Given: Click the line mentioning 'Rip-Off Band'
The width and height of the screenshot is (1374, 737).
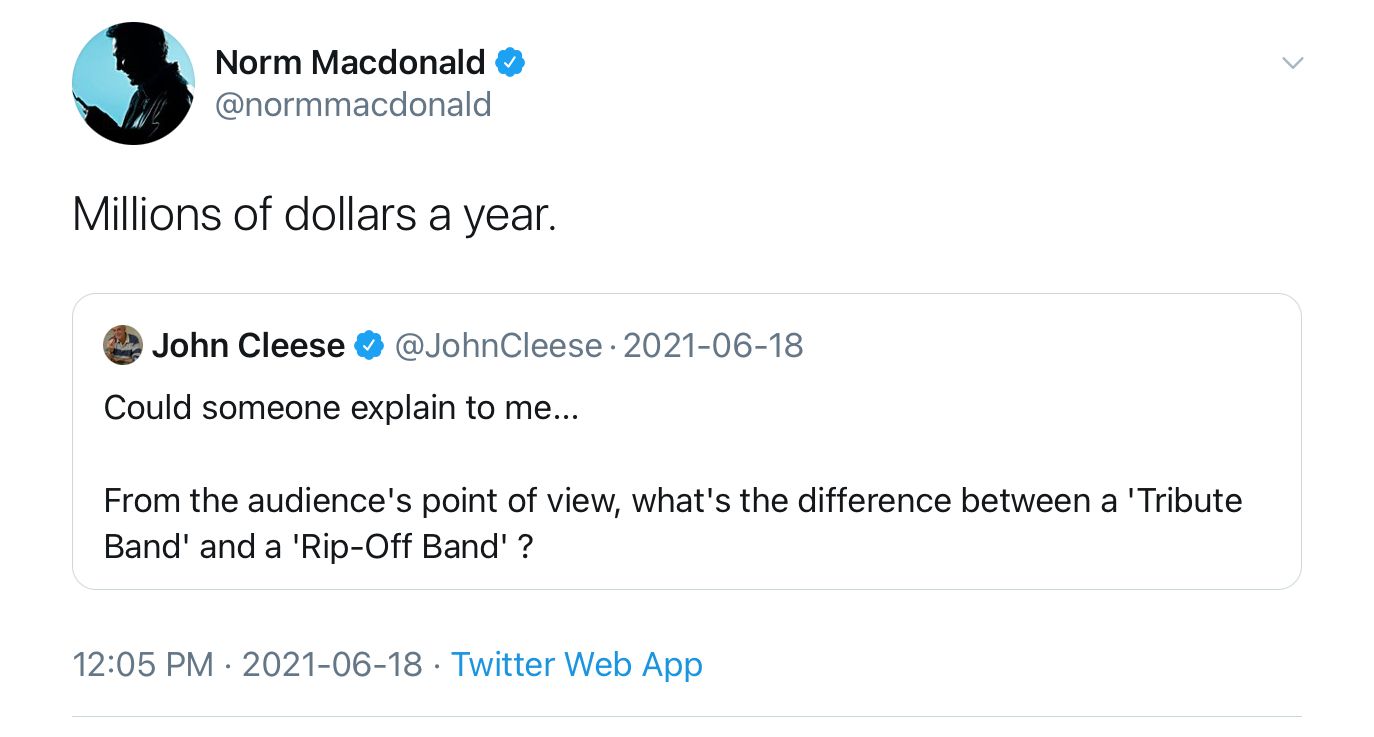Looking at the screenshot, I should pos(318,547).
